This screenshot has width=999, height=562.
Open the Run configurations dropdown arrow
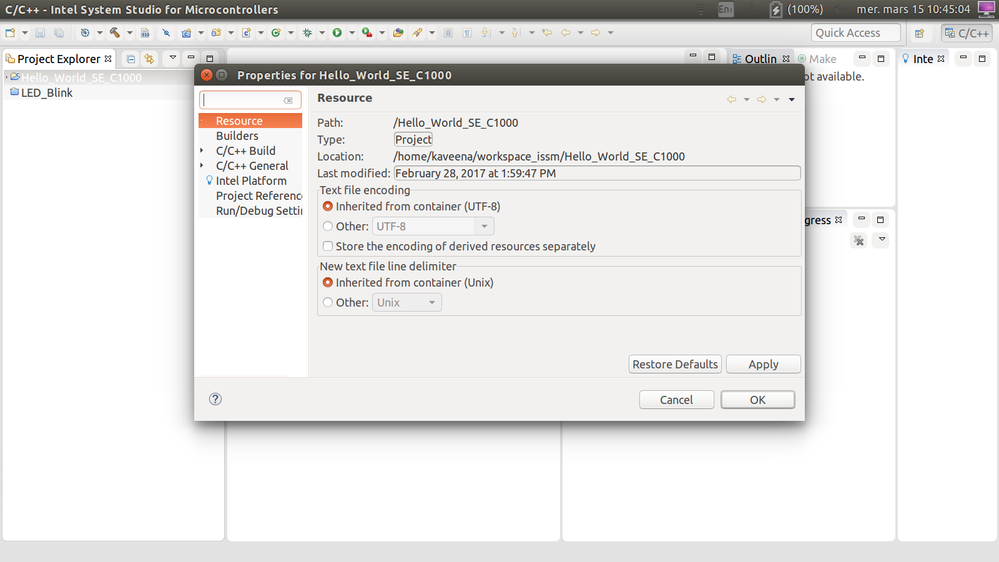(x=352, y=32)
